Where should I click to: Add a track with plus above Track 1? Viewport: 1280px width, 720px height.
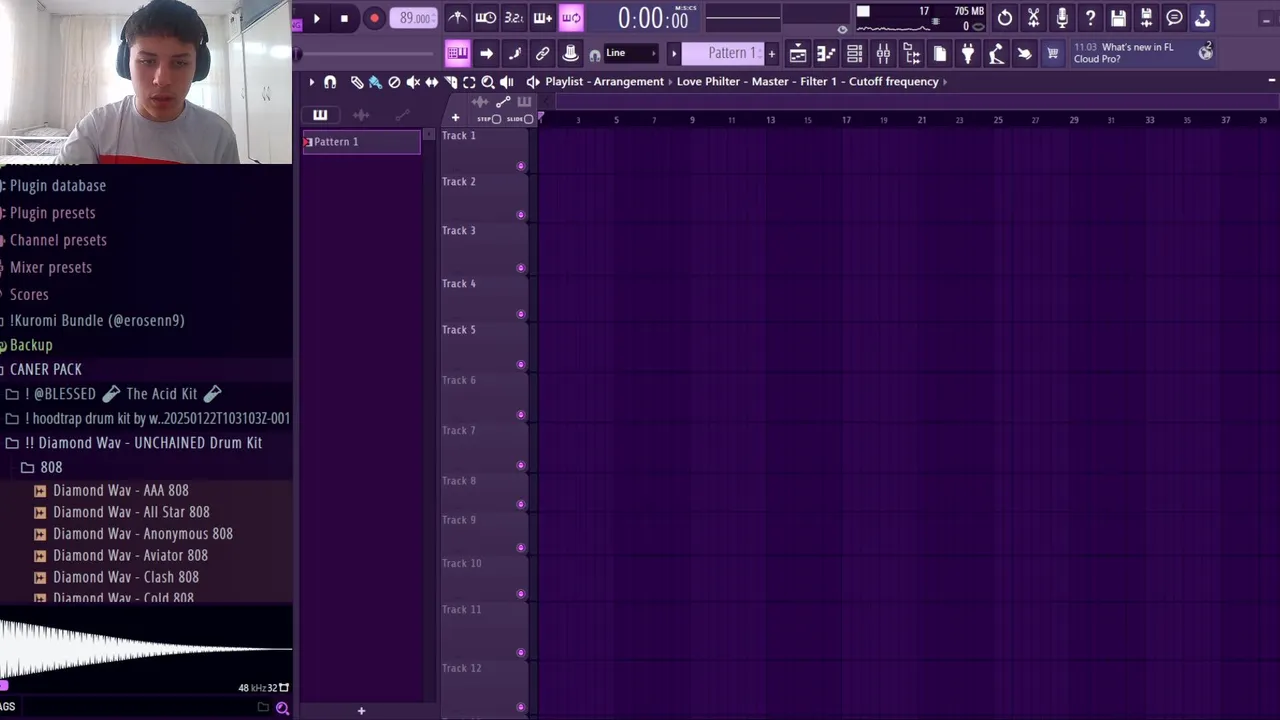click(455, 118)
